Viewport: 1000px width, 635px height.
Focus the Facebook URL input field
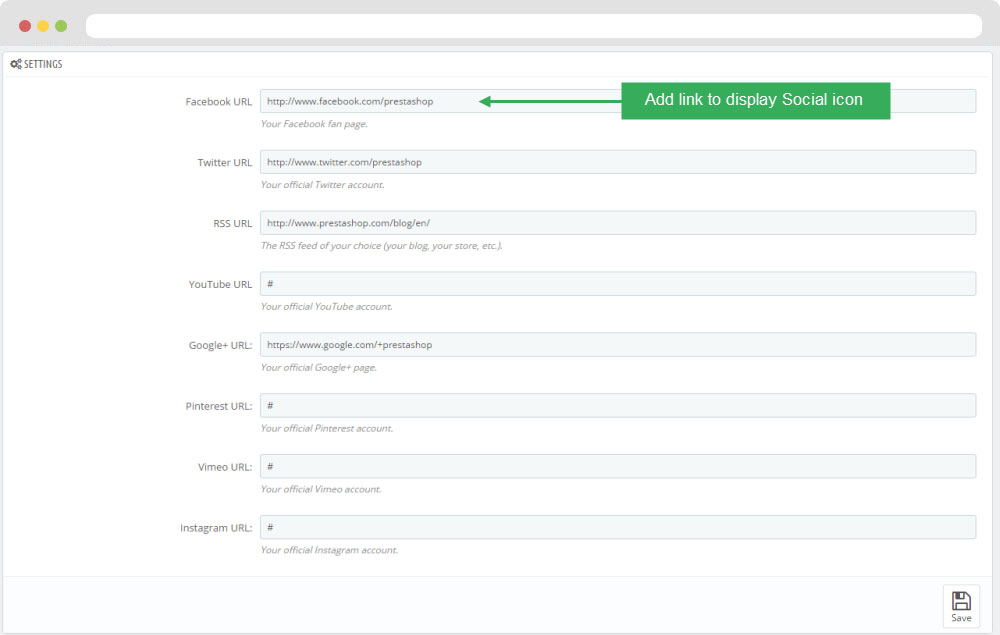tap(617, 101)
